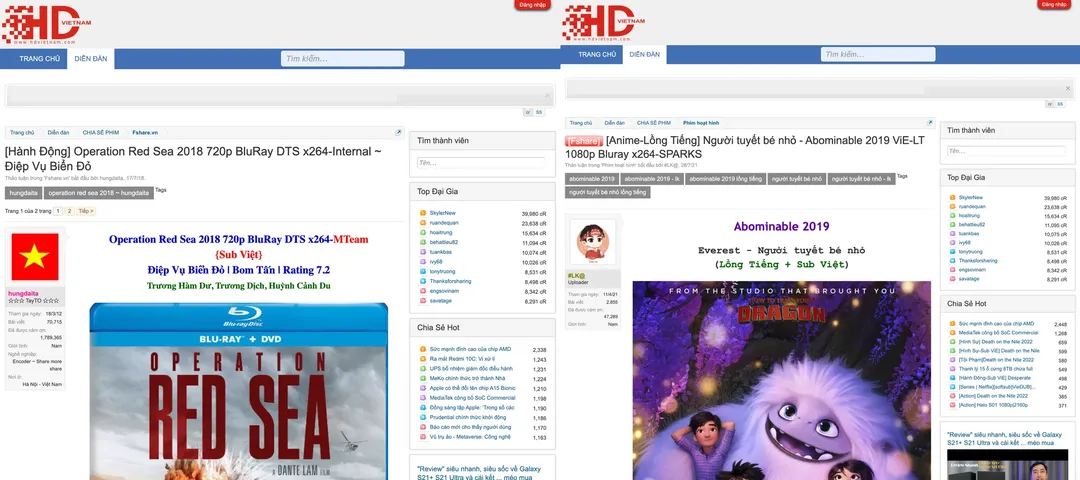The image size is (1080, 480).
Task: Click the Operation Red Sea Blu-ray cover image
Action: click(x=240, y=390)
